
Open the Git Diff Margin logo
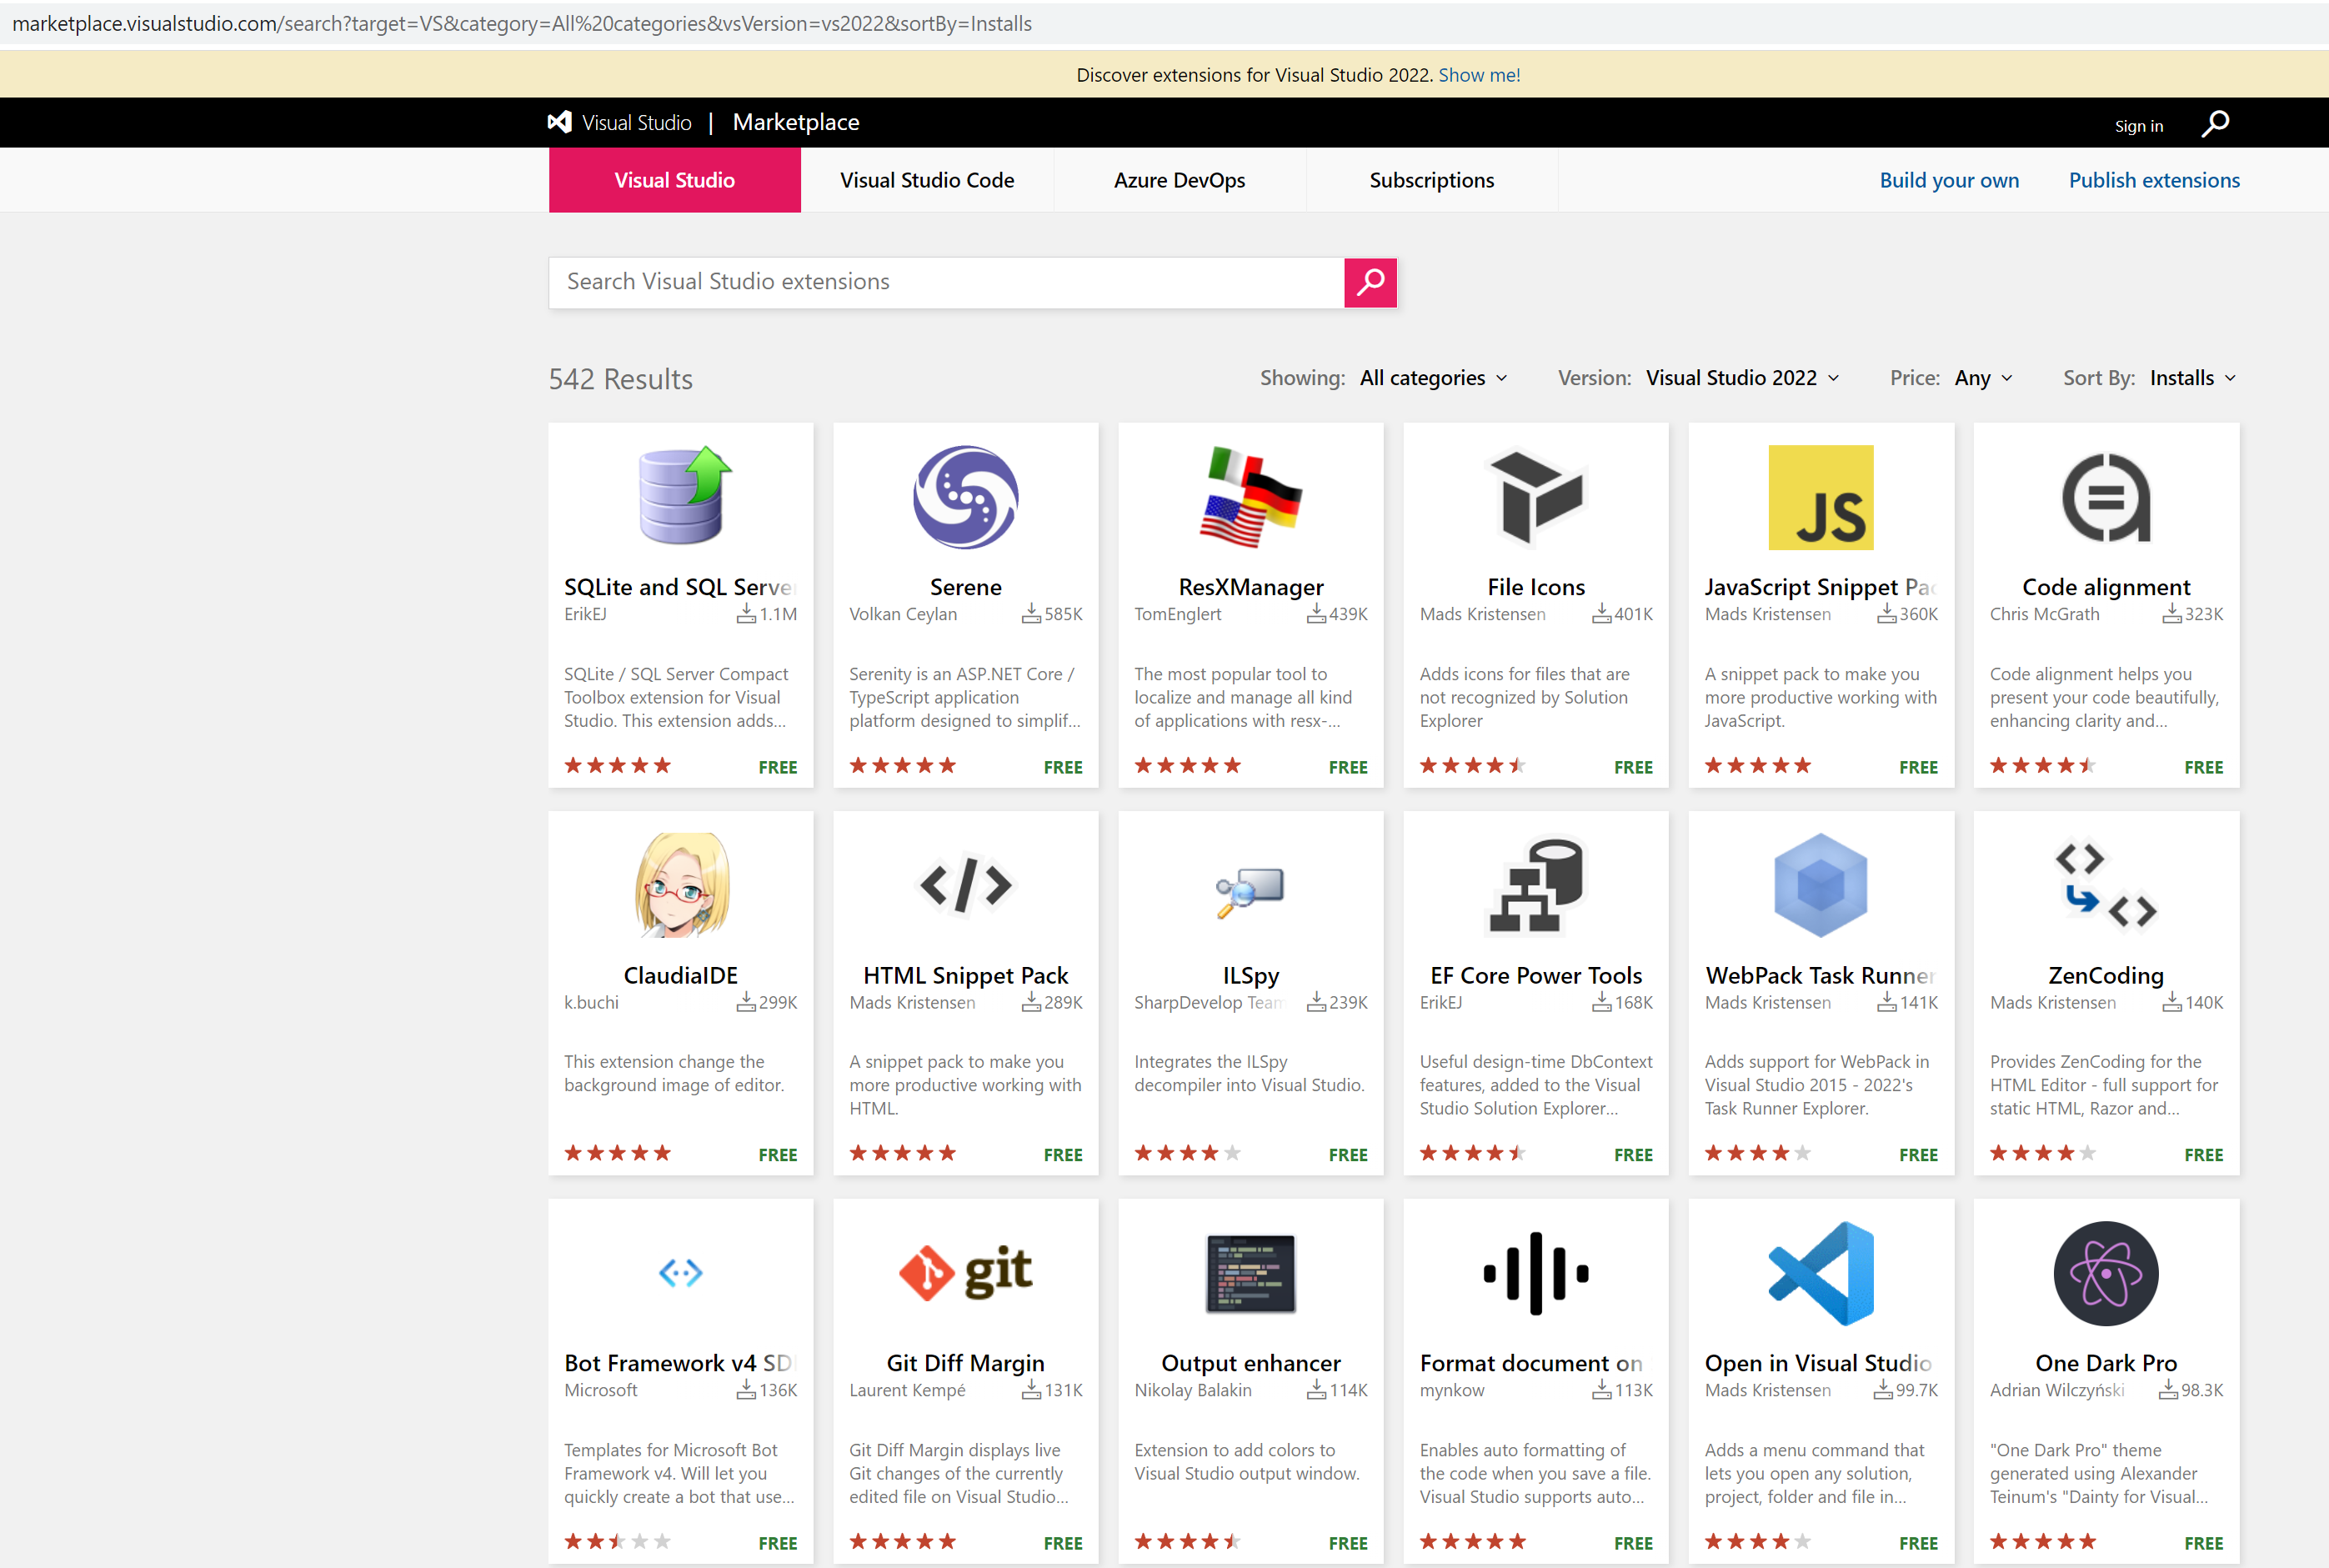point(965,1272)
